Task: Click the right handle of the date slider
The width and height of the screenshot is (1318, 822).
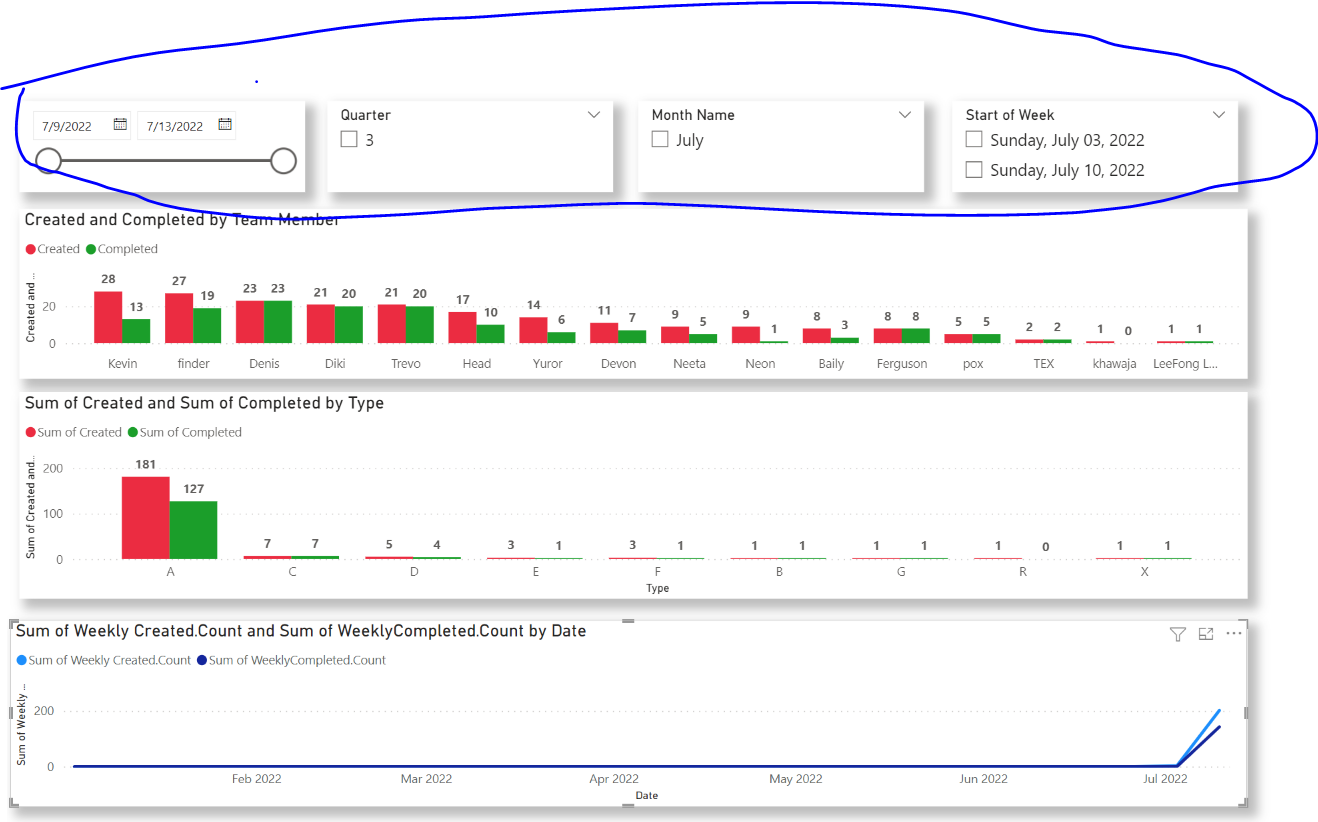Action: (x=284, y=160)
